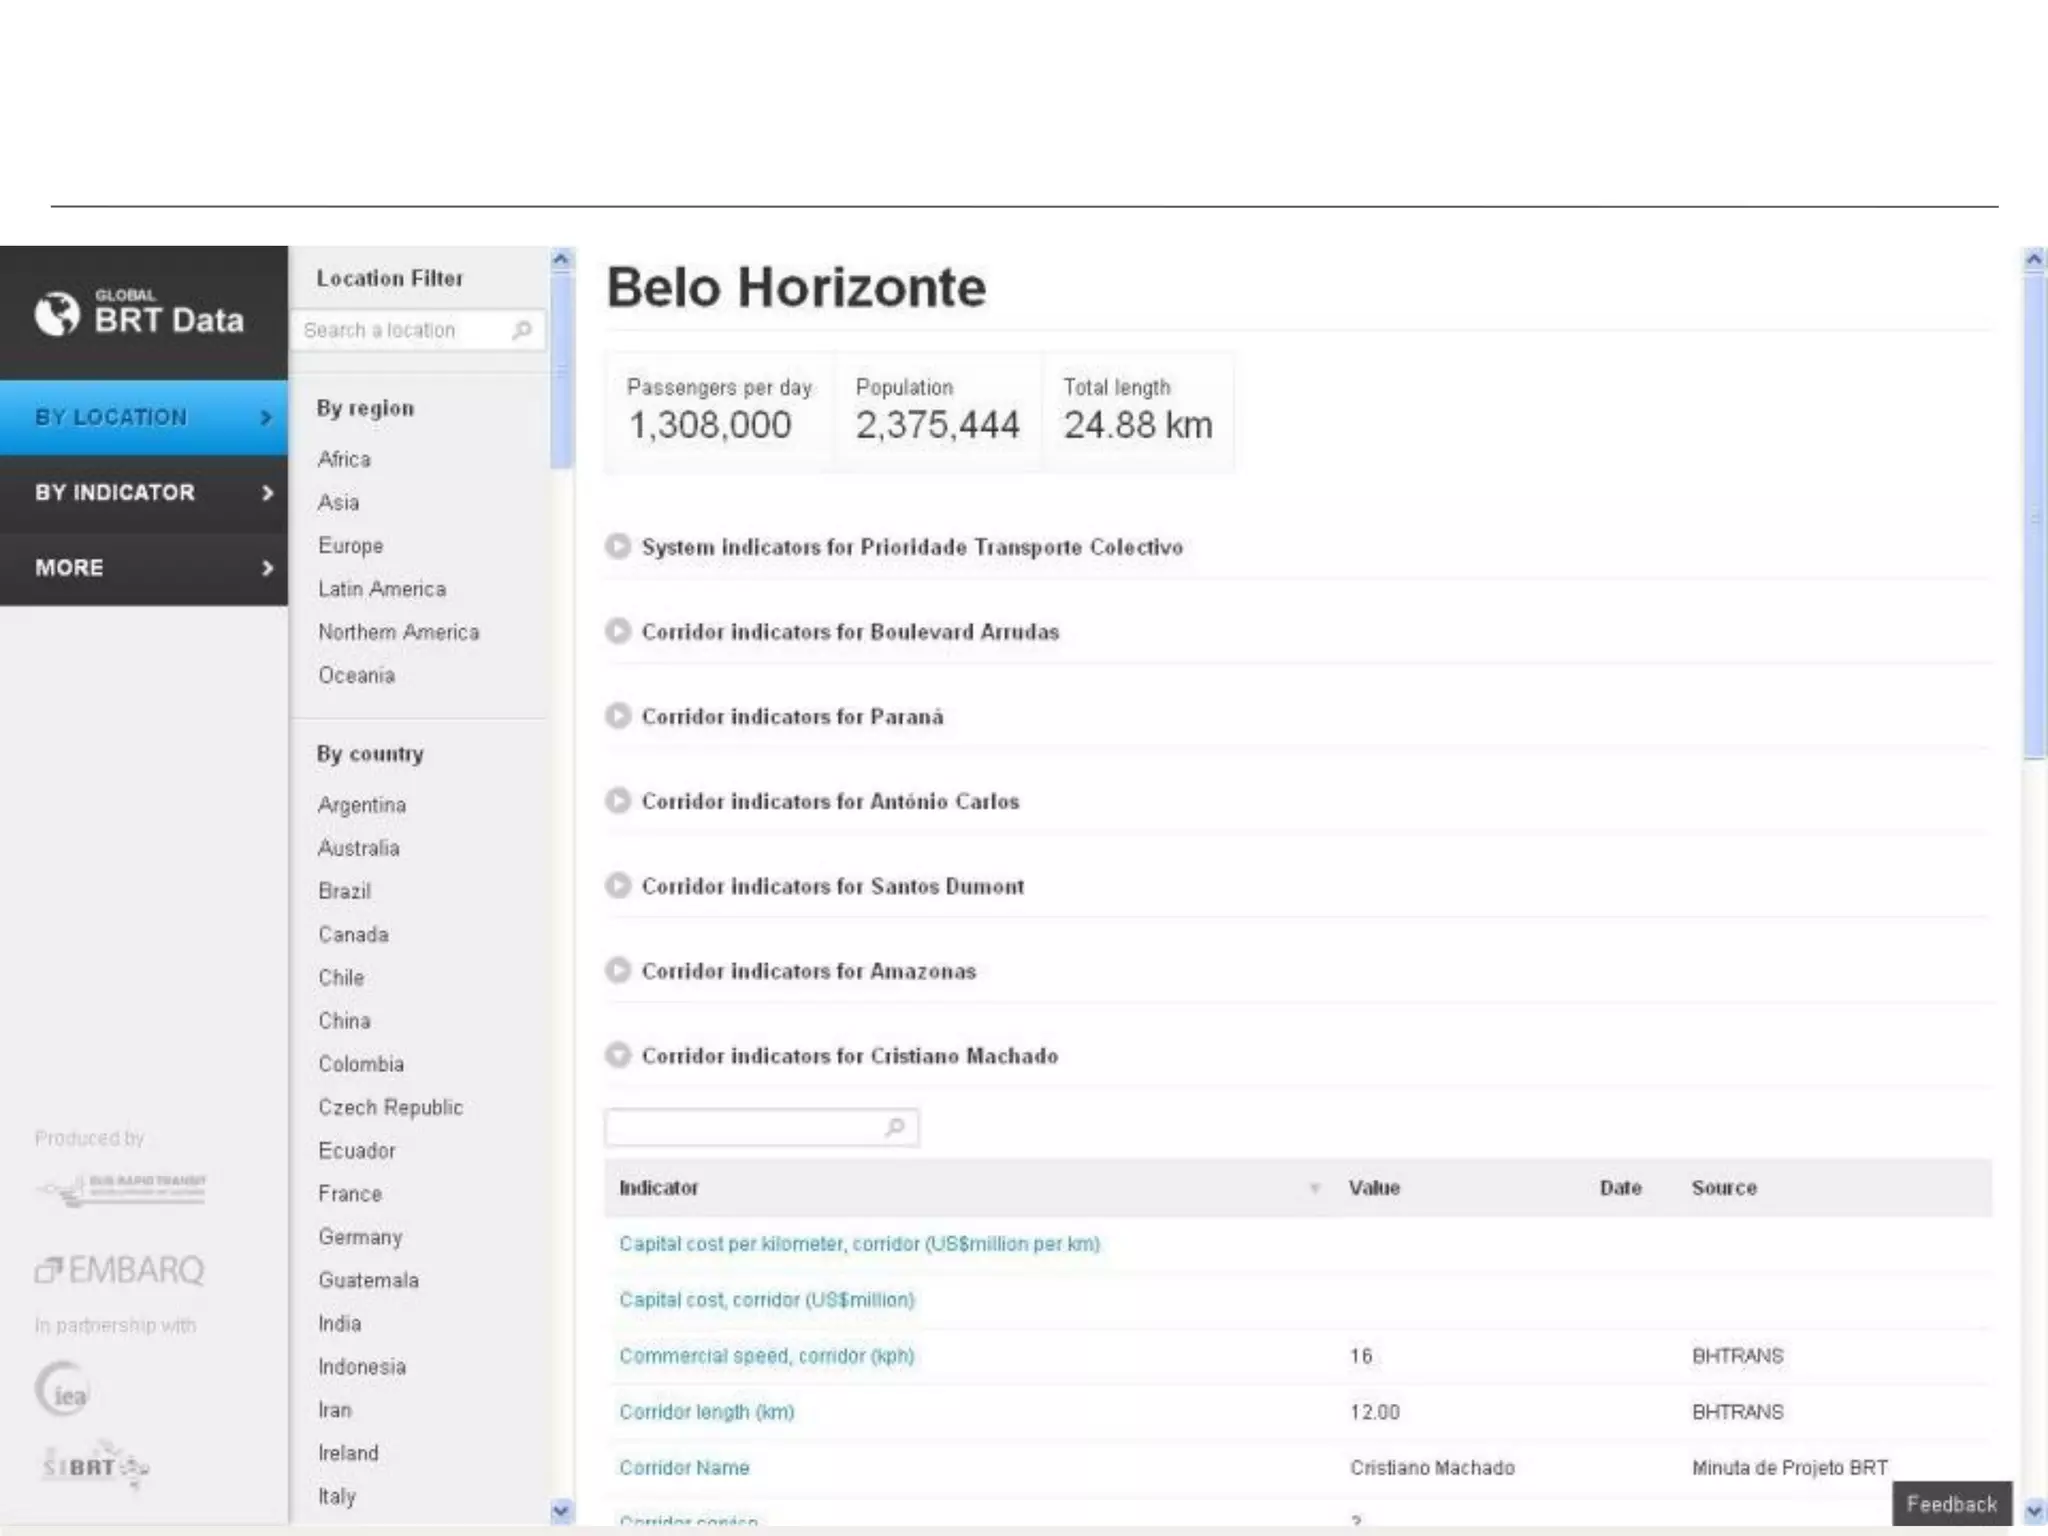
Task: Open the Commercial speed, corridor (kph) link
Action: pyautogui.click(x=766, y=1355)
